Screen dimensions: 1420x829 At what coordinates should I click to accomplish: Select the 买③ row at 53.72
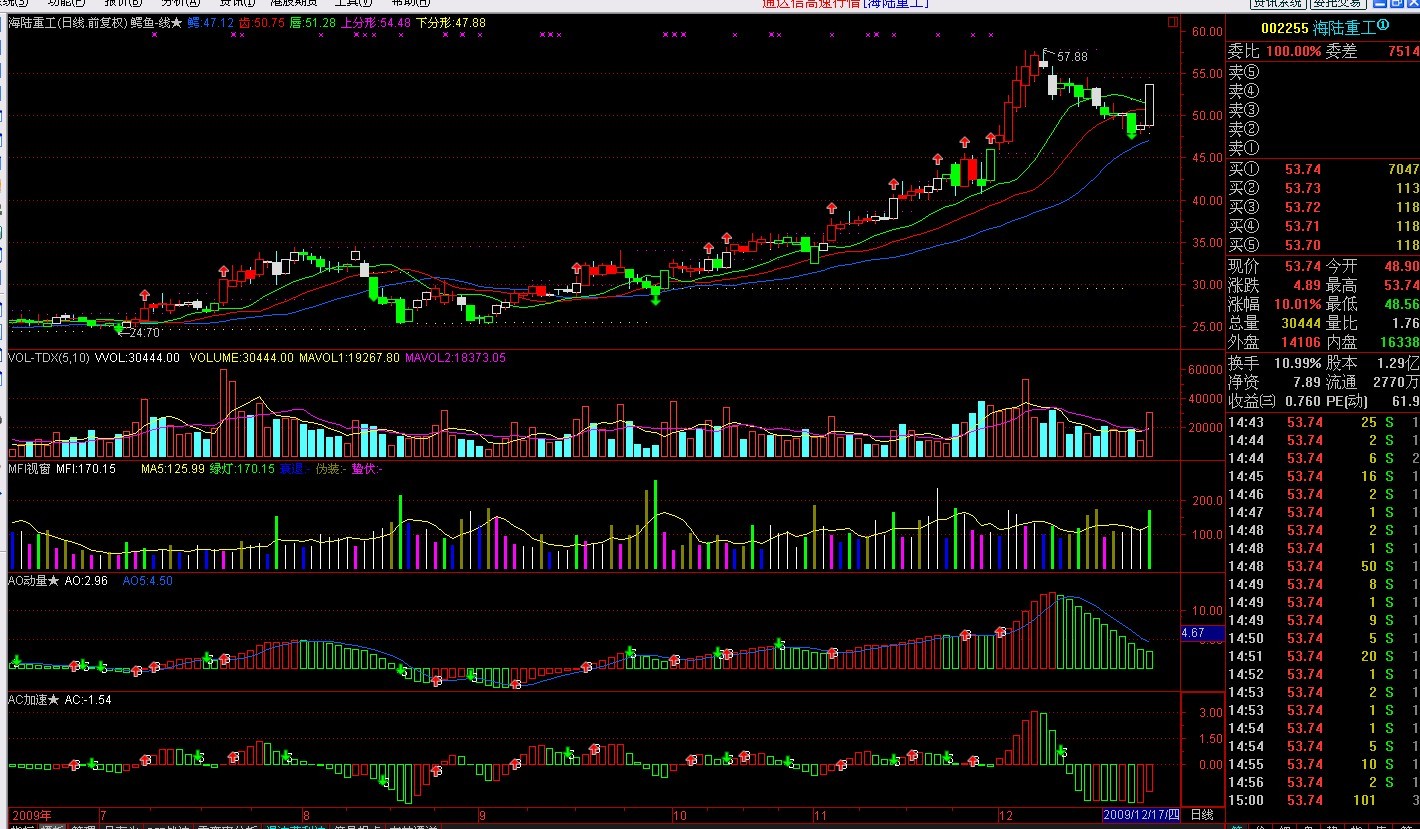point(1324,208)
